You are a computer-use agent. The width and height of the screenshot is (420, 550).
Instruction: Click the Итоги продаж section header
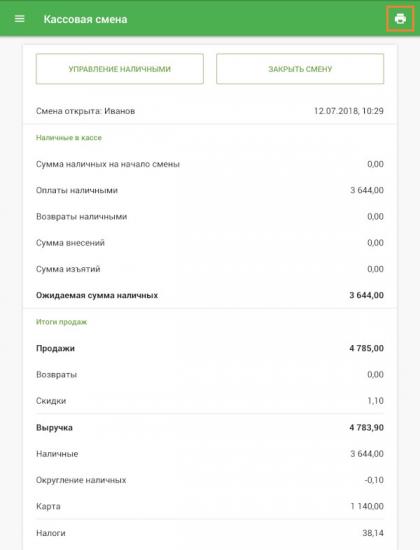(61, 322)
